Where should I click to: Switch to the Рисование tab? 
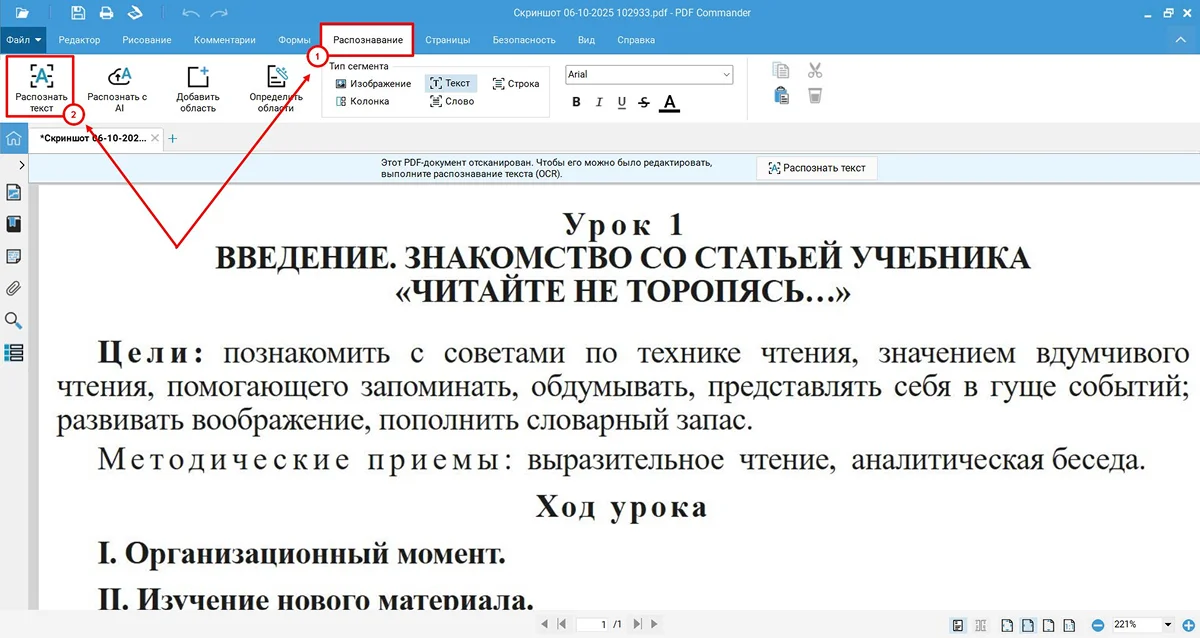pos(146,40)
